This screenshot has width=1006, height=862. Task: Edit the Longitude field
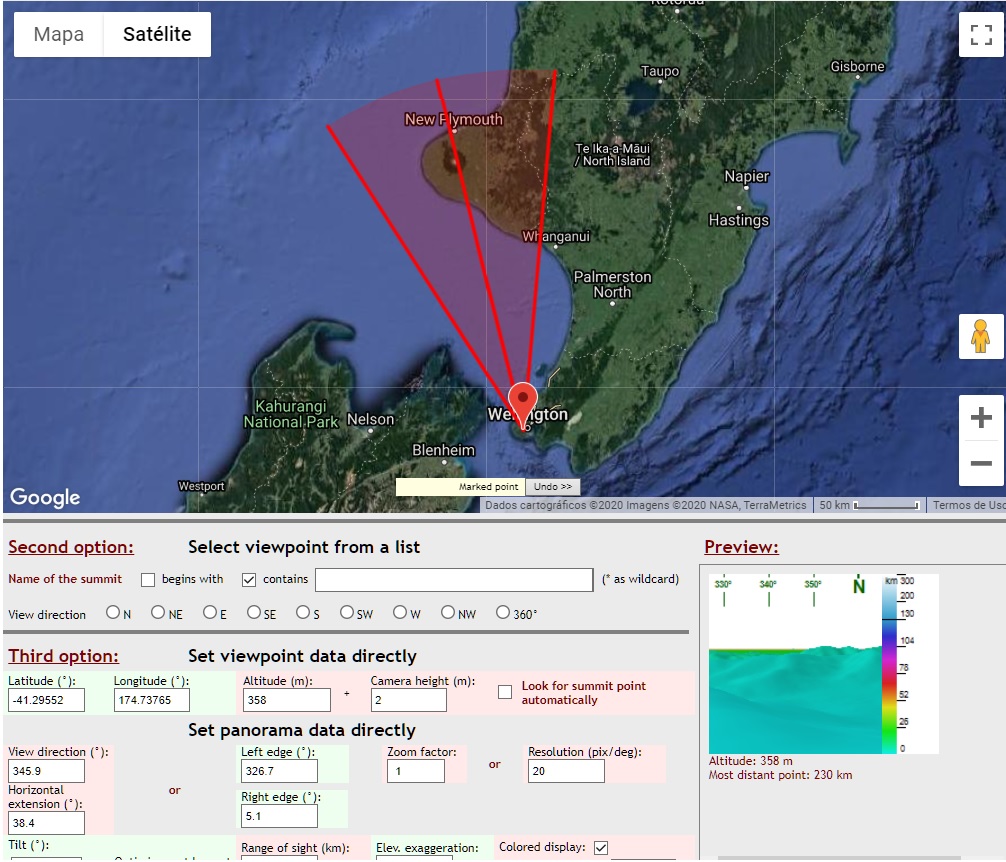(x=152, y=700)
